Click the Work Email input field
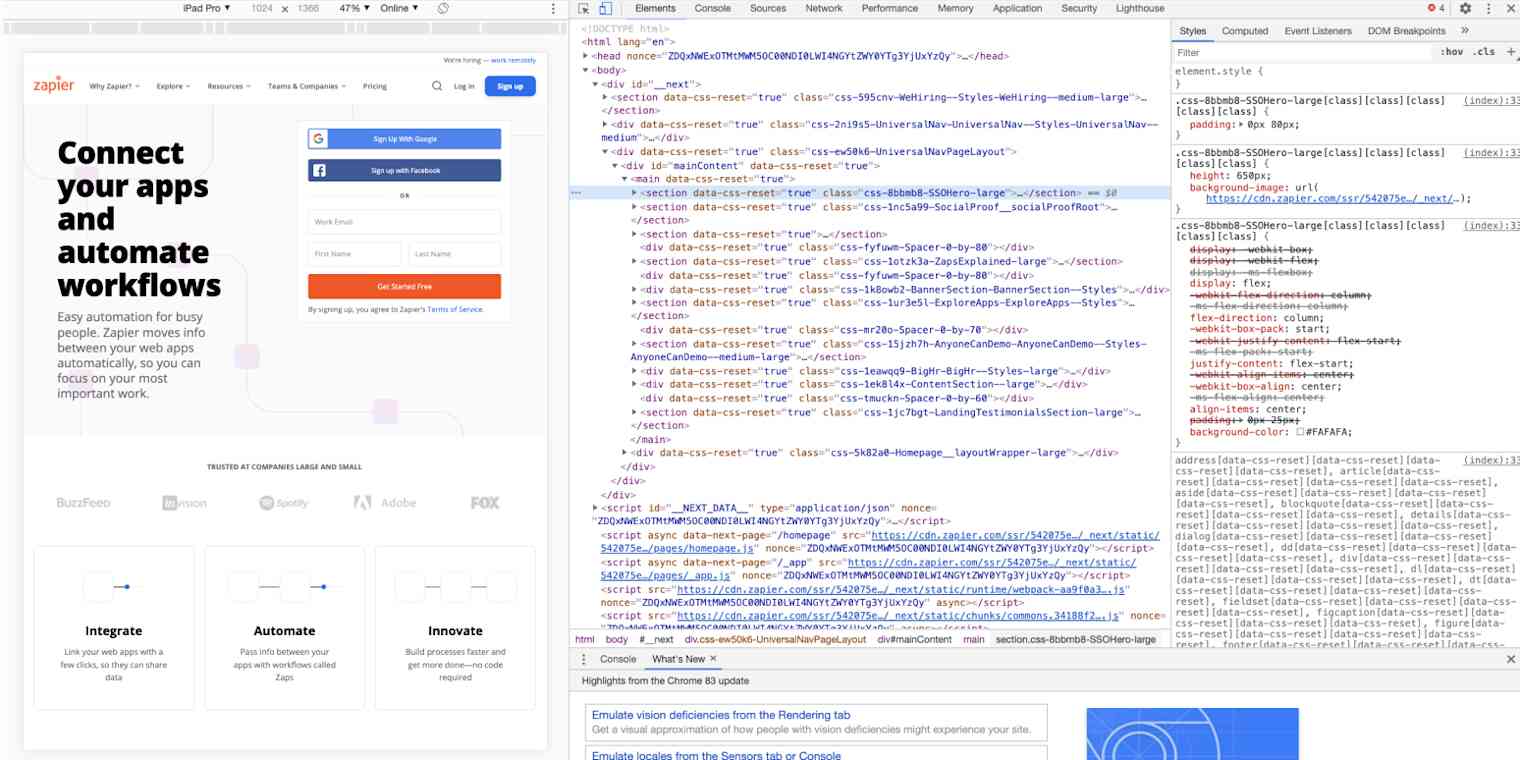Screen dimensions: 1520x760 405,222
